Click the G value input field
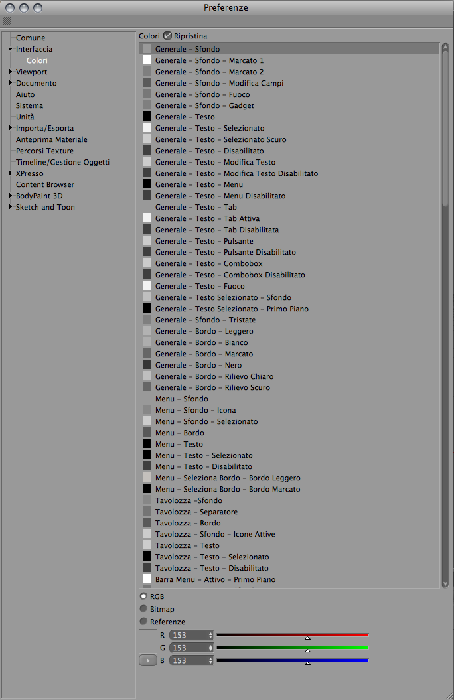This screenshot has width=454, height=700. (188, 647)
